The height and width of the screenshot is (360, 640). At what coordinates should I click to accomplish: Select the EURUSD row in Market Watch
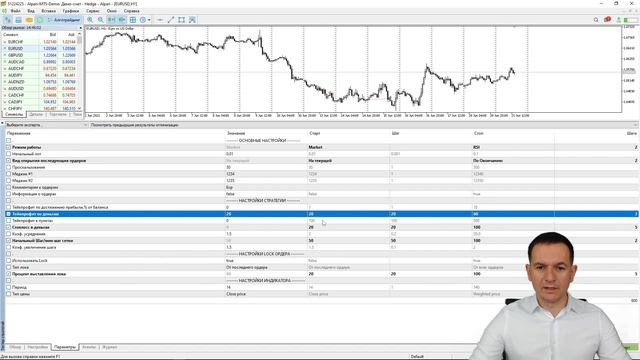pyautogui.click(x=40, y=49)
